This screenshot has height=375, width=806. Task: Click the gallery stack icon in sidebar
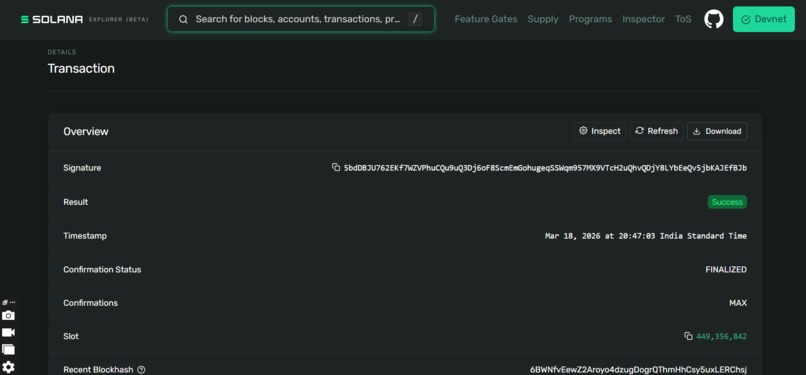click(x=8, y=349)
